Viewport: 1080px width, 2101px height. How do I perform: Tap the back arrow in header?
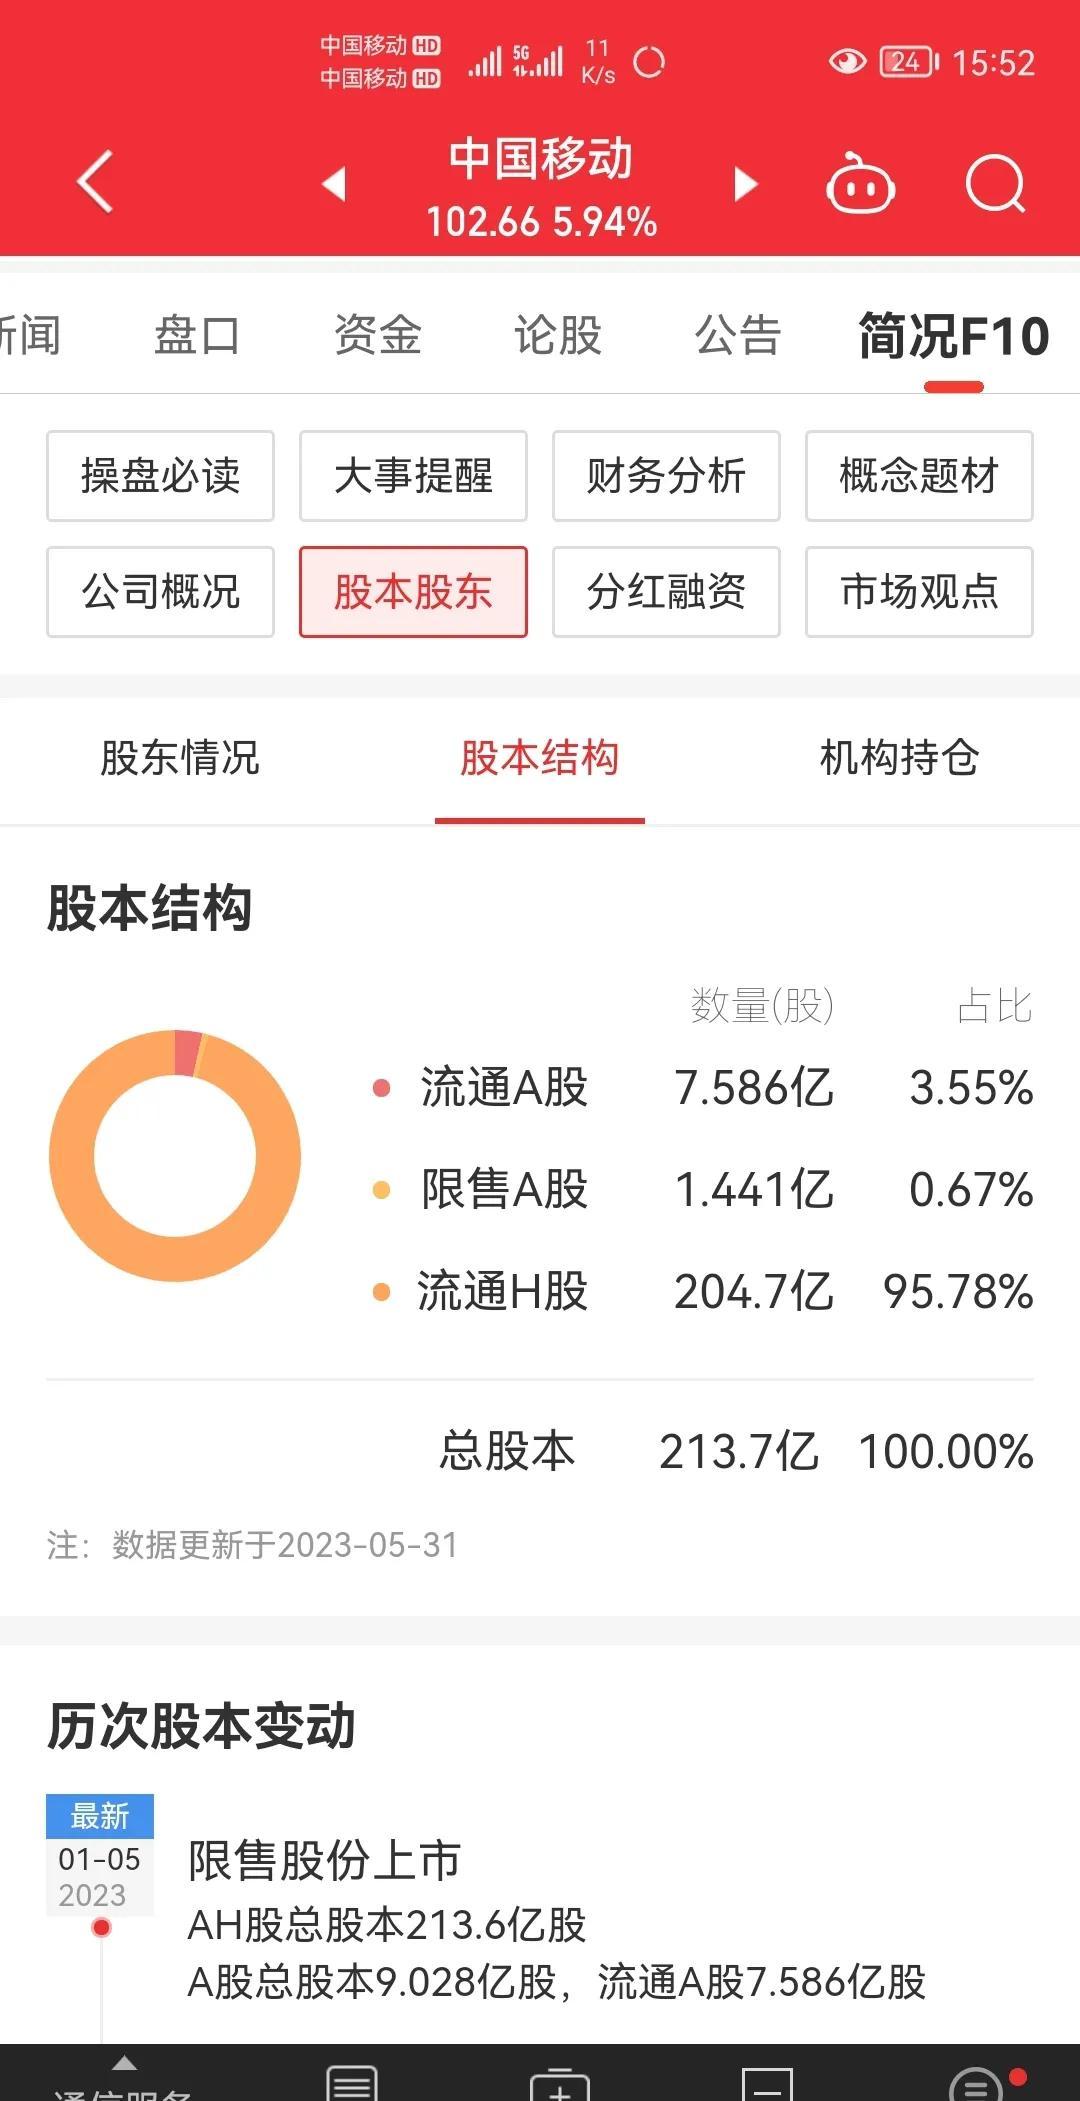95,182
